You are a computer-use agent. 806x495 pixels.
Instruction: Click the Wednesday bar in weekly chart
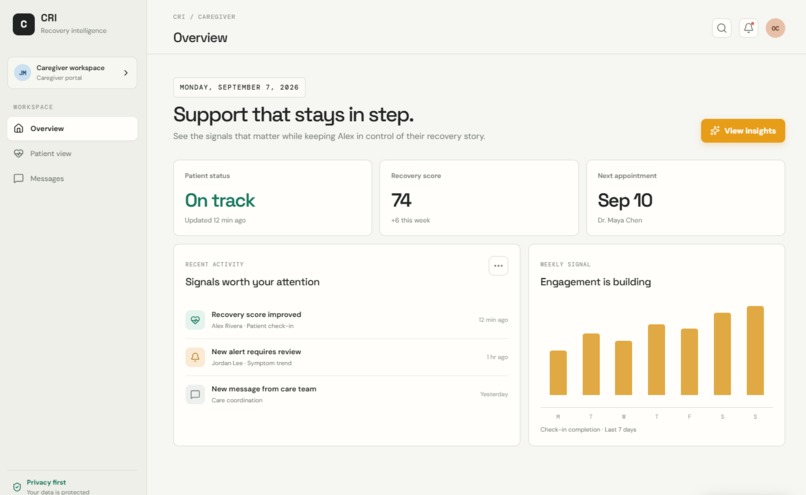624,368
